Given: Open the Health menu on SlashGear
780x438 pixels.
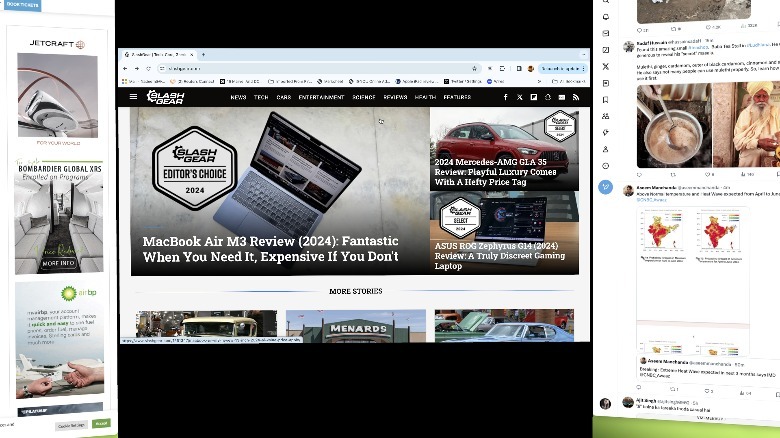Looking at the screenshot, I should (x=425, y=97).
